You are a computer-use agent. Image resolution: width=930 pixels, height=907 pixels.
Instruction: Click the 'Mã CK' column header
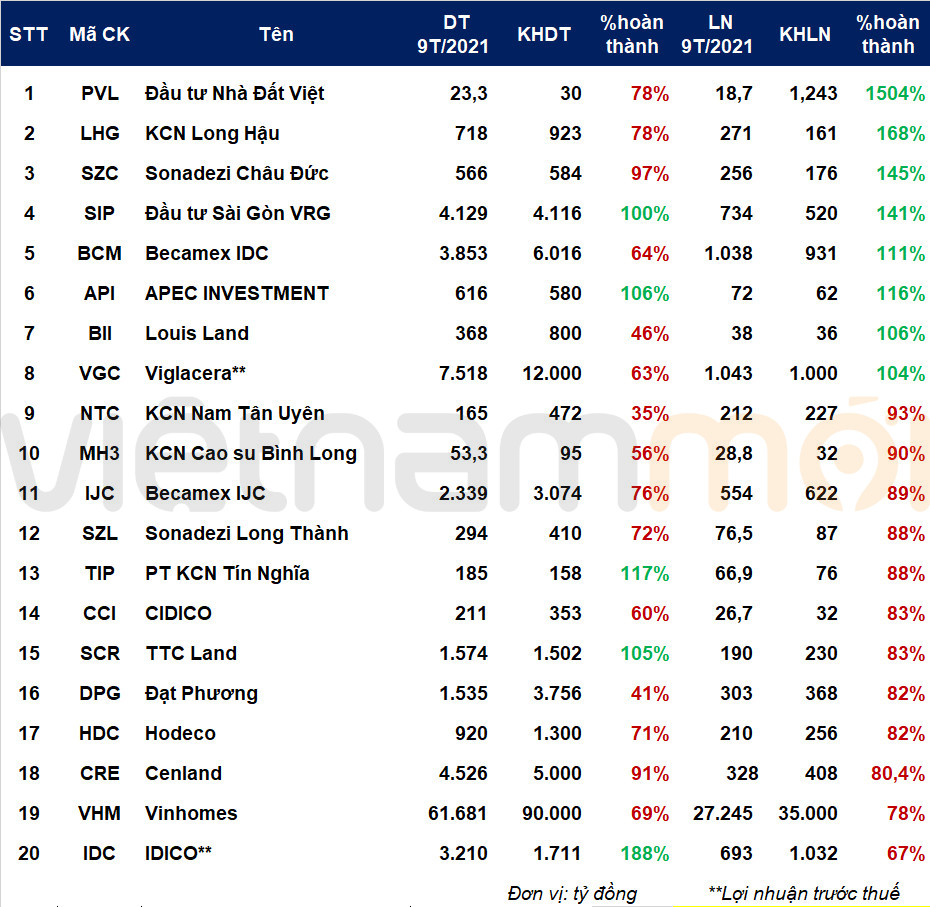99,34
